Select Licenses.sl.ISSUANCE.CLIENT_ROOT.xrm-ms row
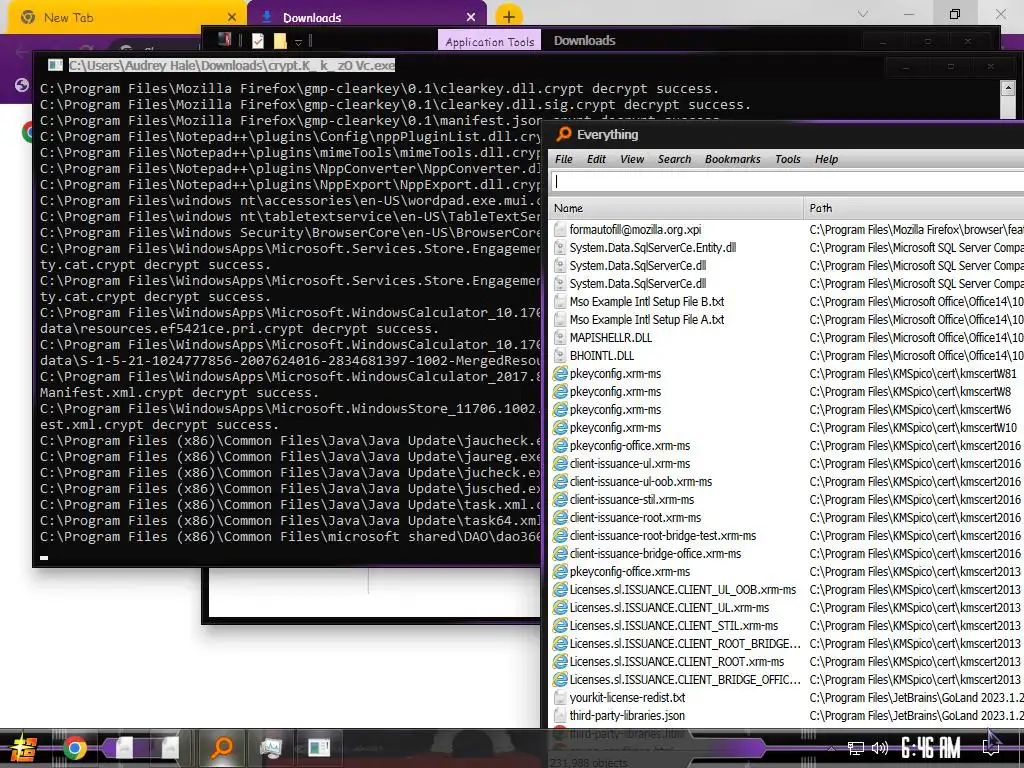 click(677, 662)
